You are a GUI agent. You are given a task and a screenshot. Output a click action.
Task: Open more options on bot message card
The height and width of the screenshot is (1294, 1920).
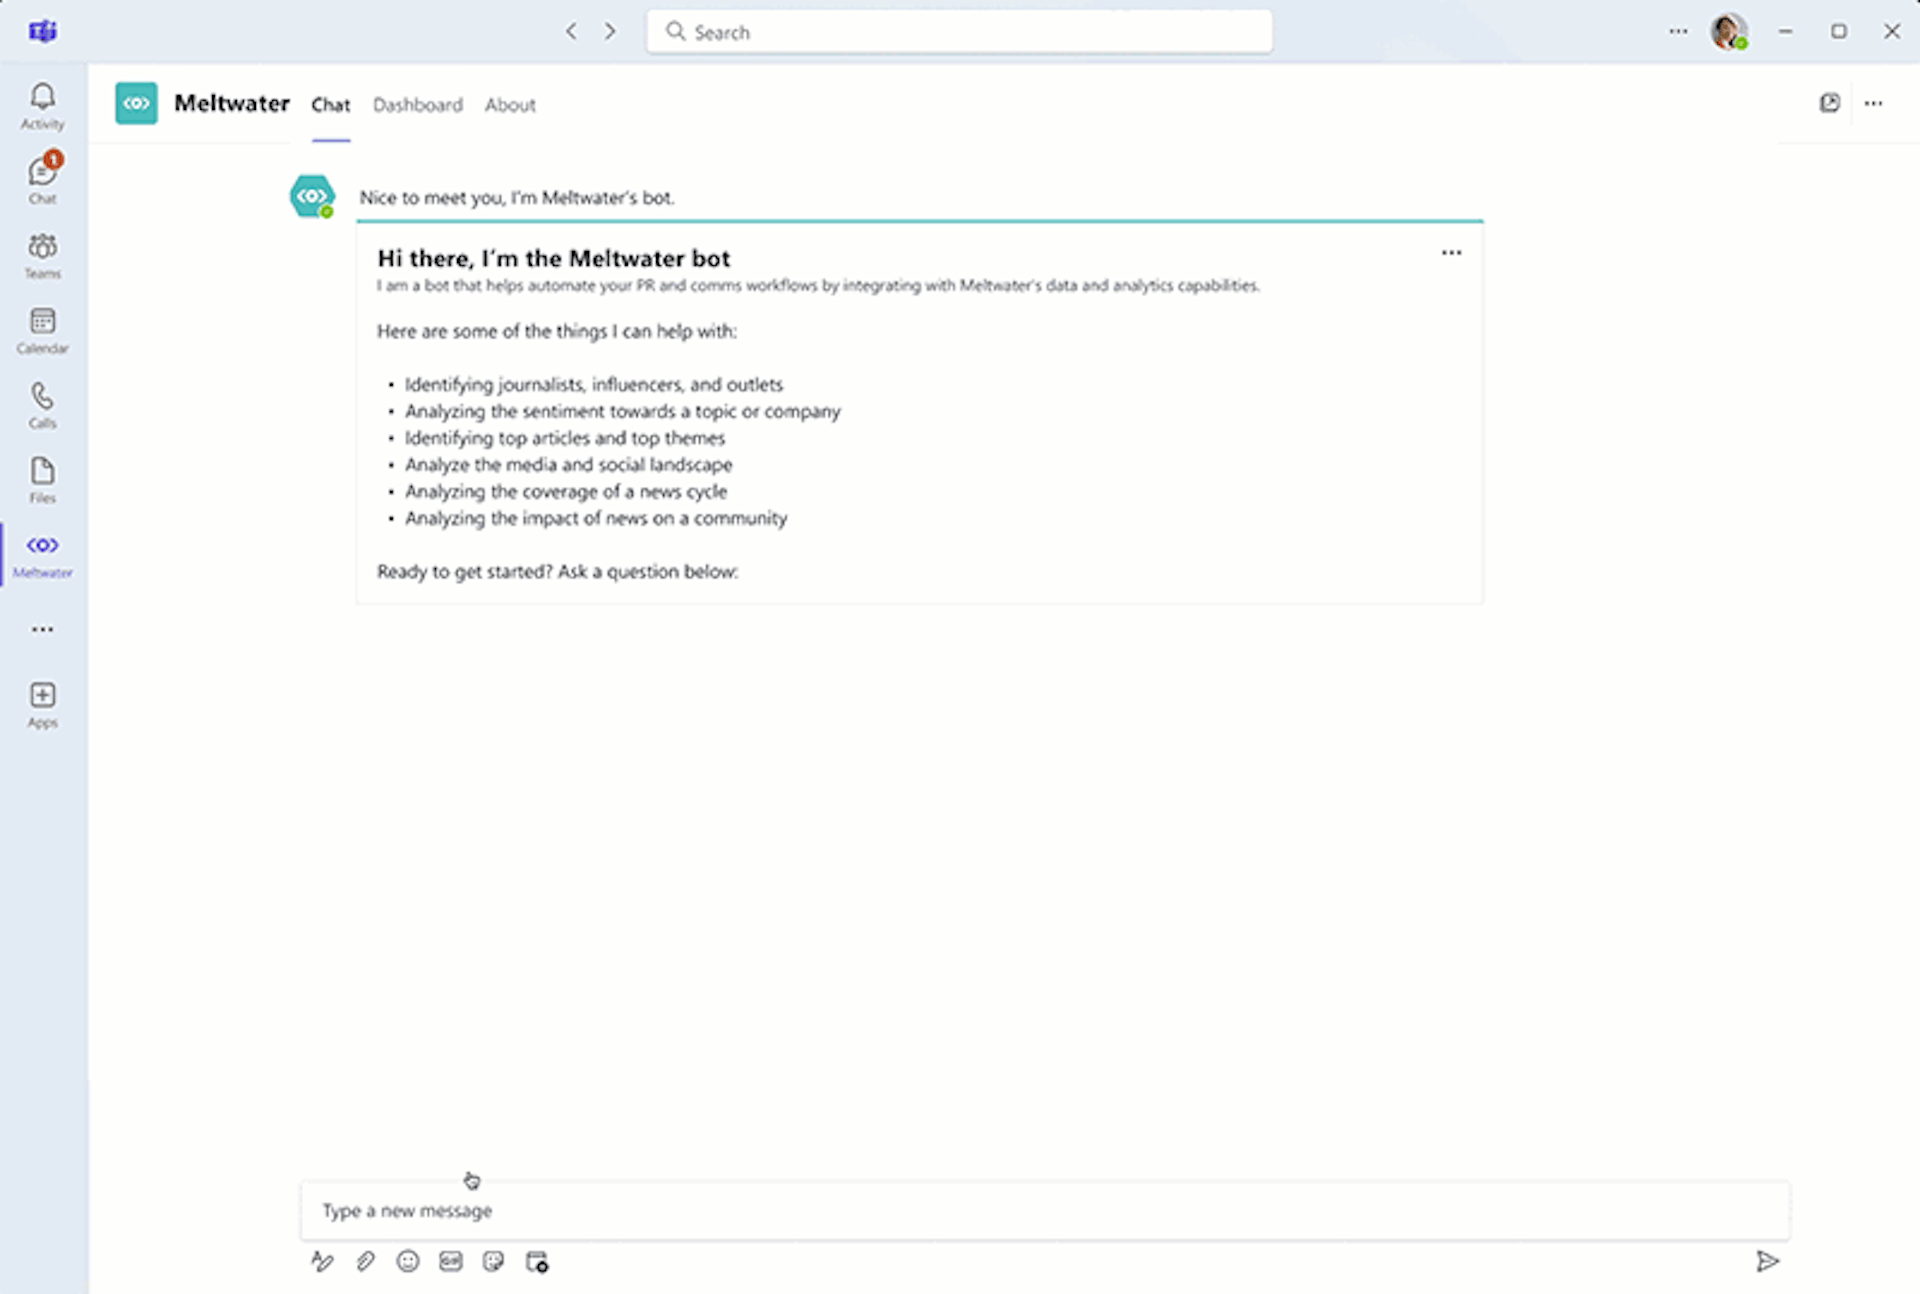click(1451, 253)
